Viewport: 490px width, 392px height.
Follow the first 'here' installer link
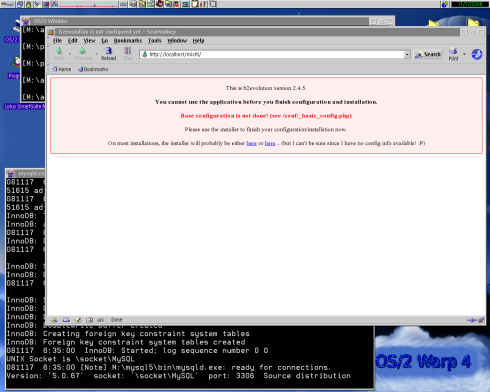pyautogui.click(x=251, y=143)
